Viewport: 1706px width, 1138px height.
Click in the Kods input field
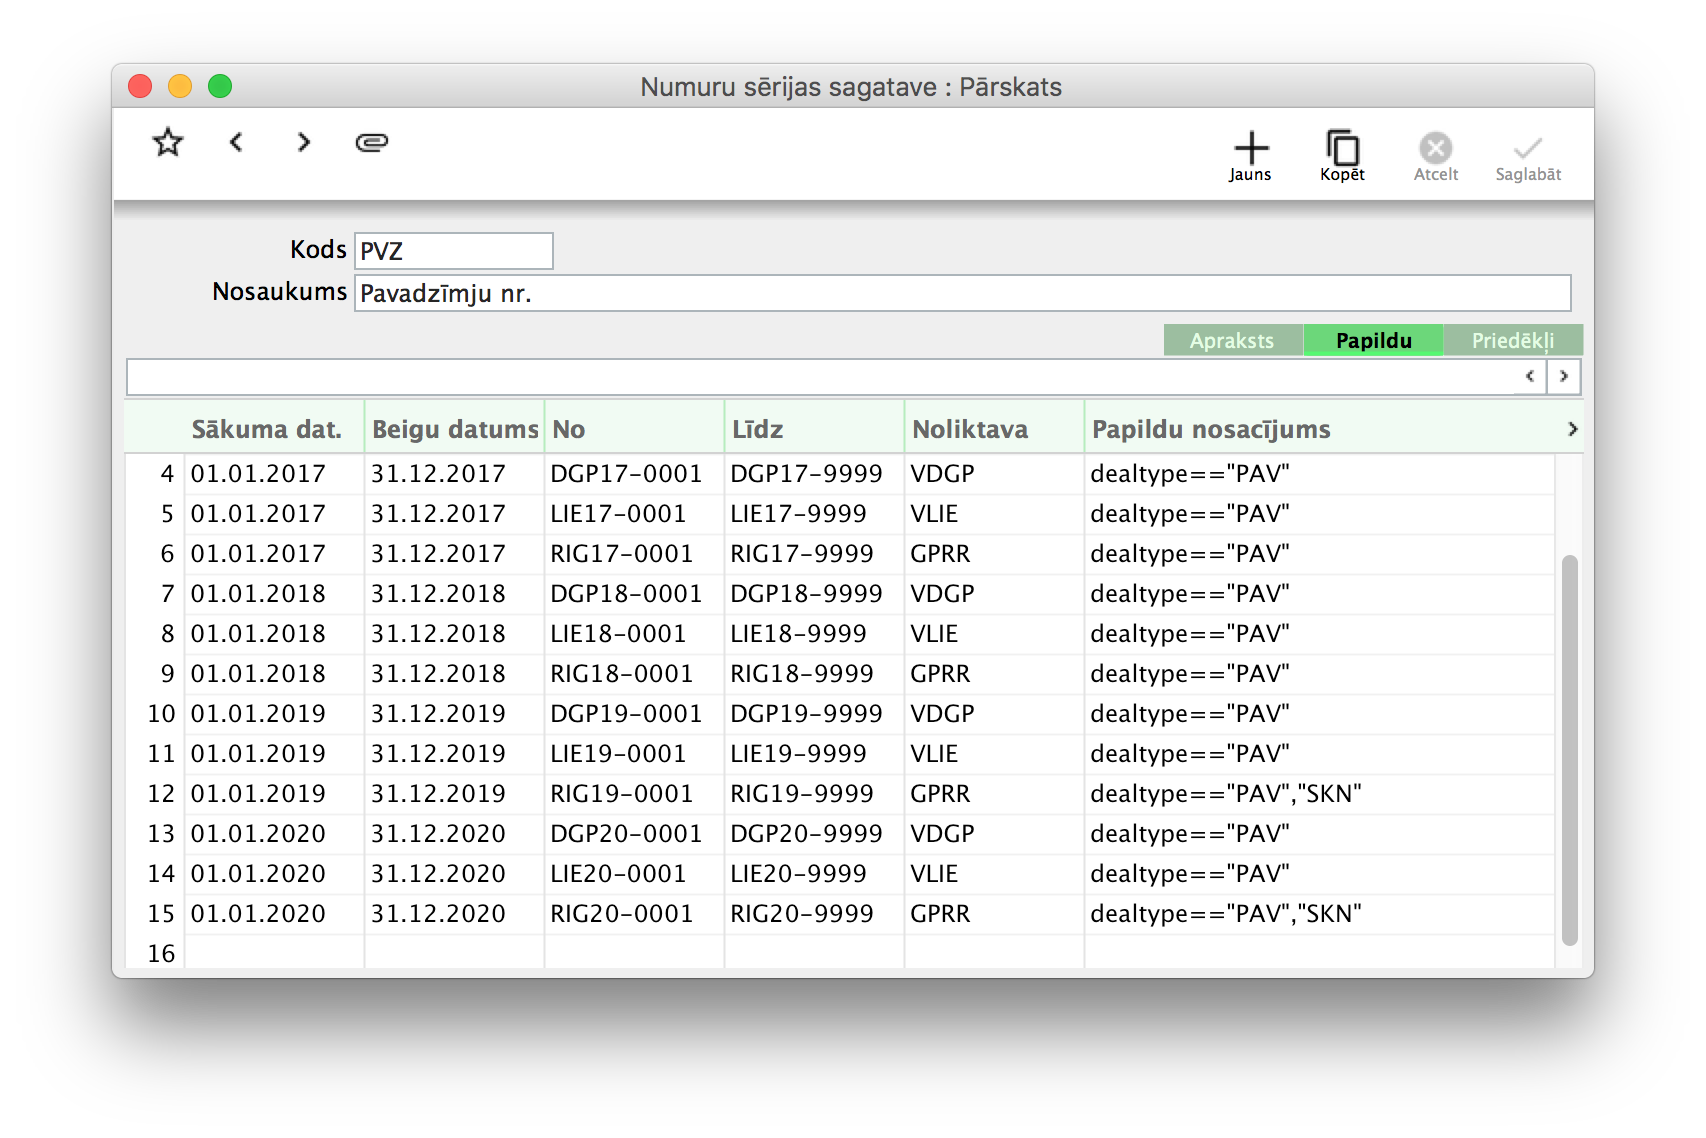pos(453,251)
